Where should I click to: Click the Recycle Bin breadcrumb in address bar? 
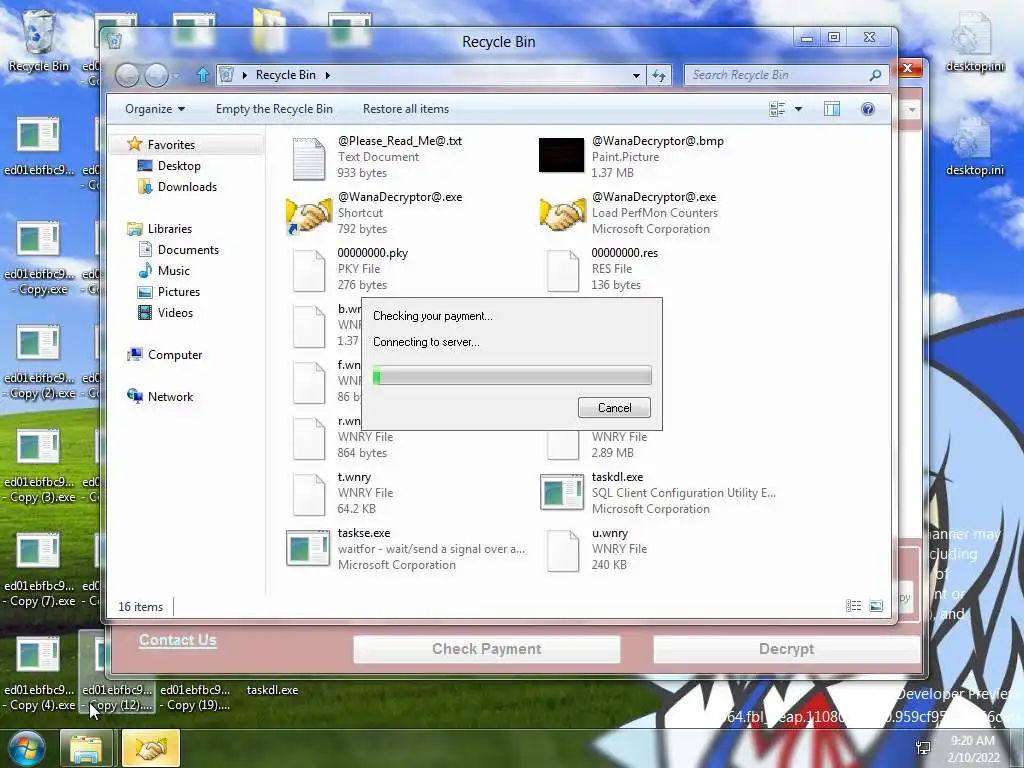[x=285, y=75]
